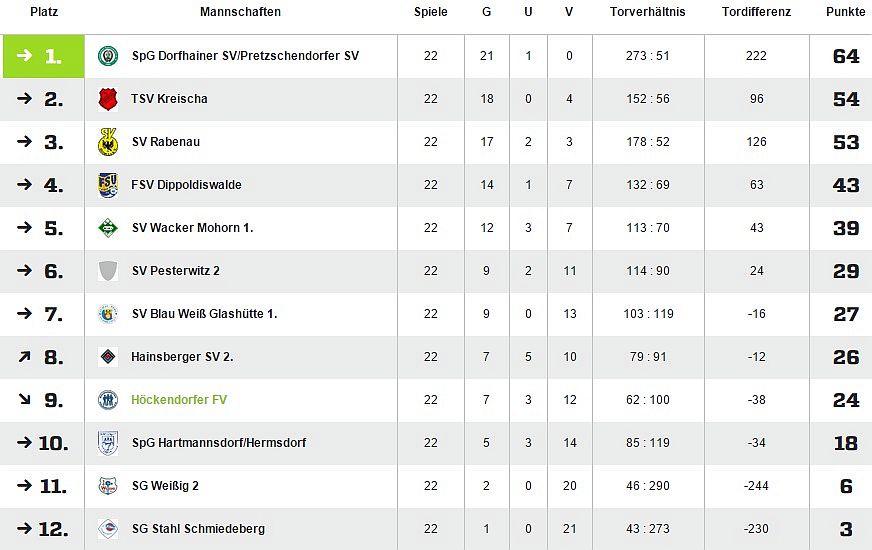The width and height of the screenshot is (872, 550).
Task: Click the Hainsberger SV 2 diamond logo
Action: click(x=108, y=357)
